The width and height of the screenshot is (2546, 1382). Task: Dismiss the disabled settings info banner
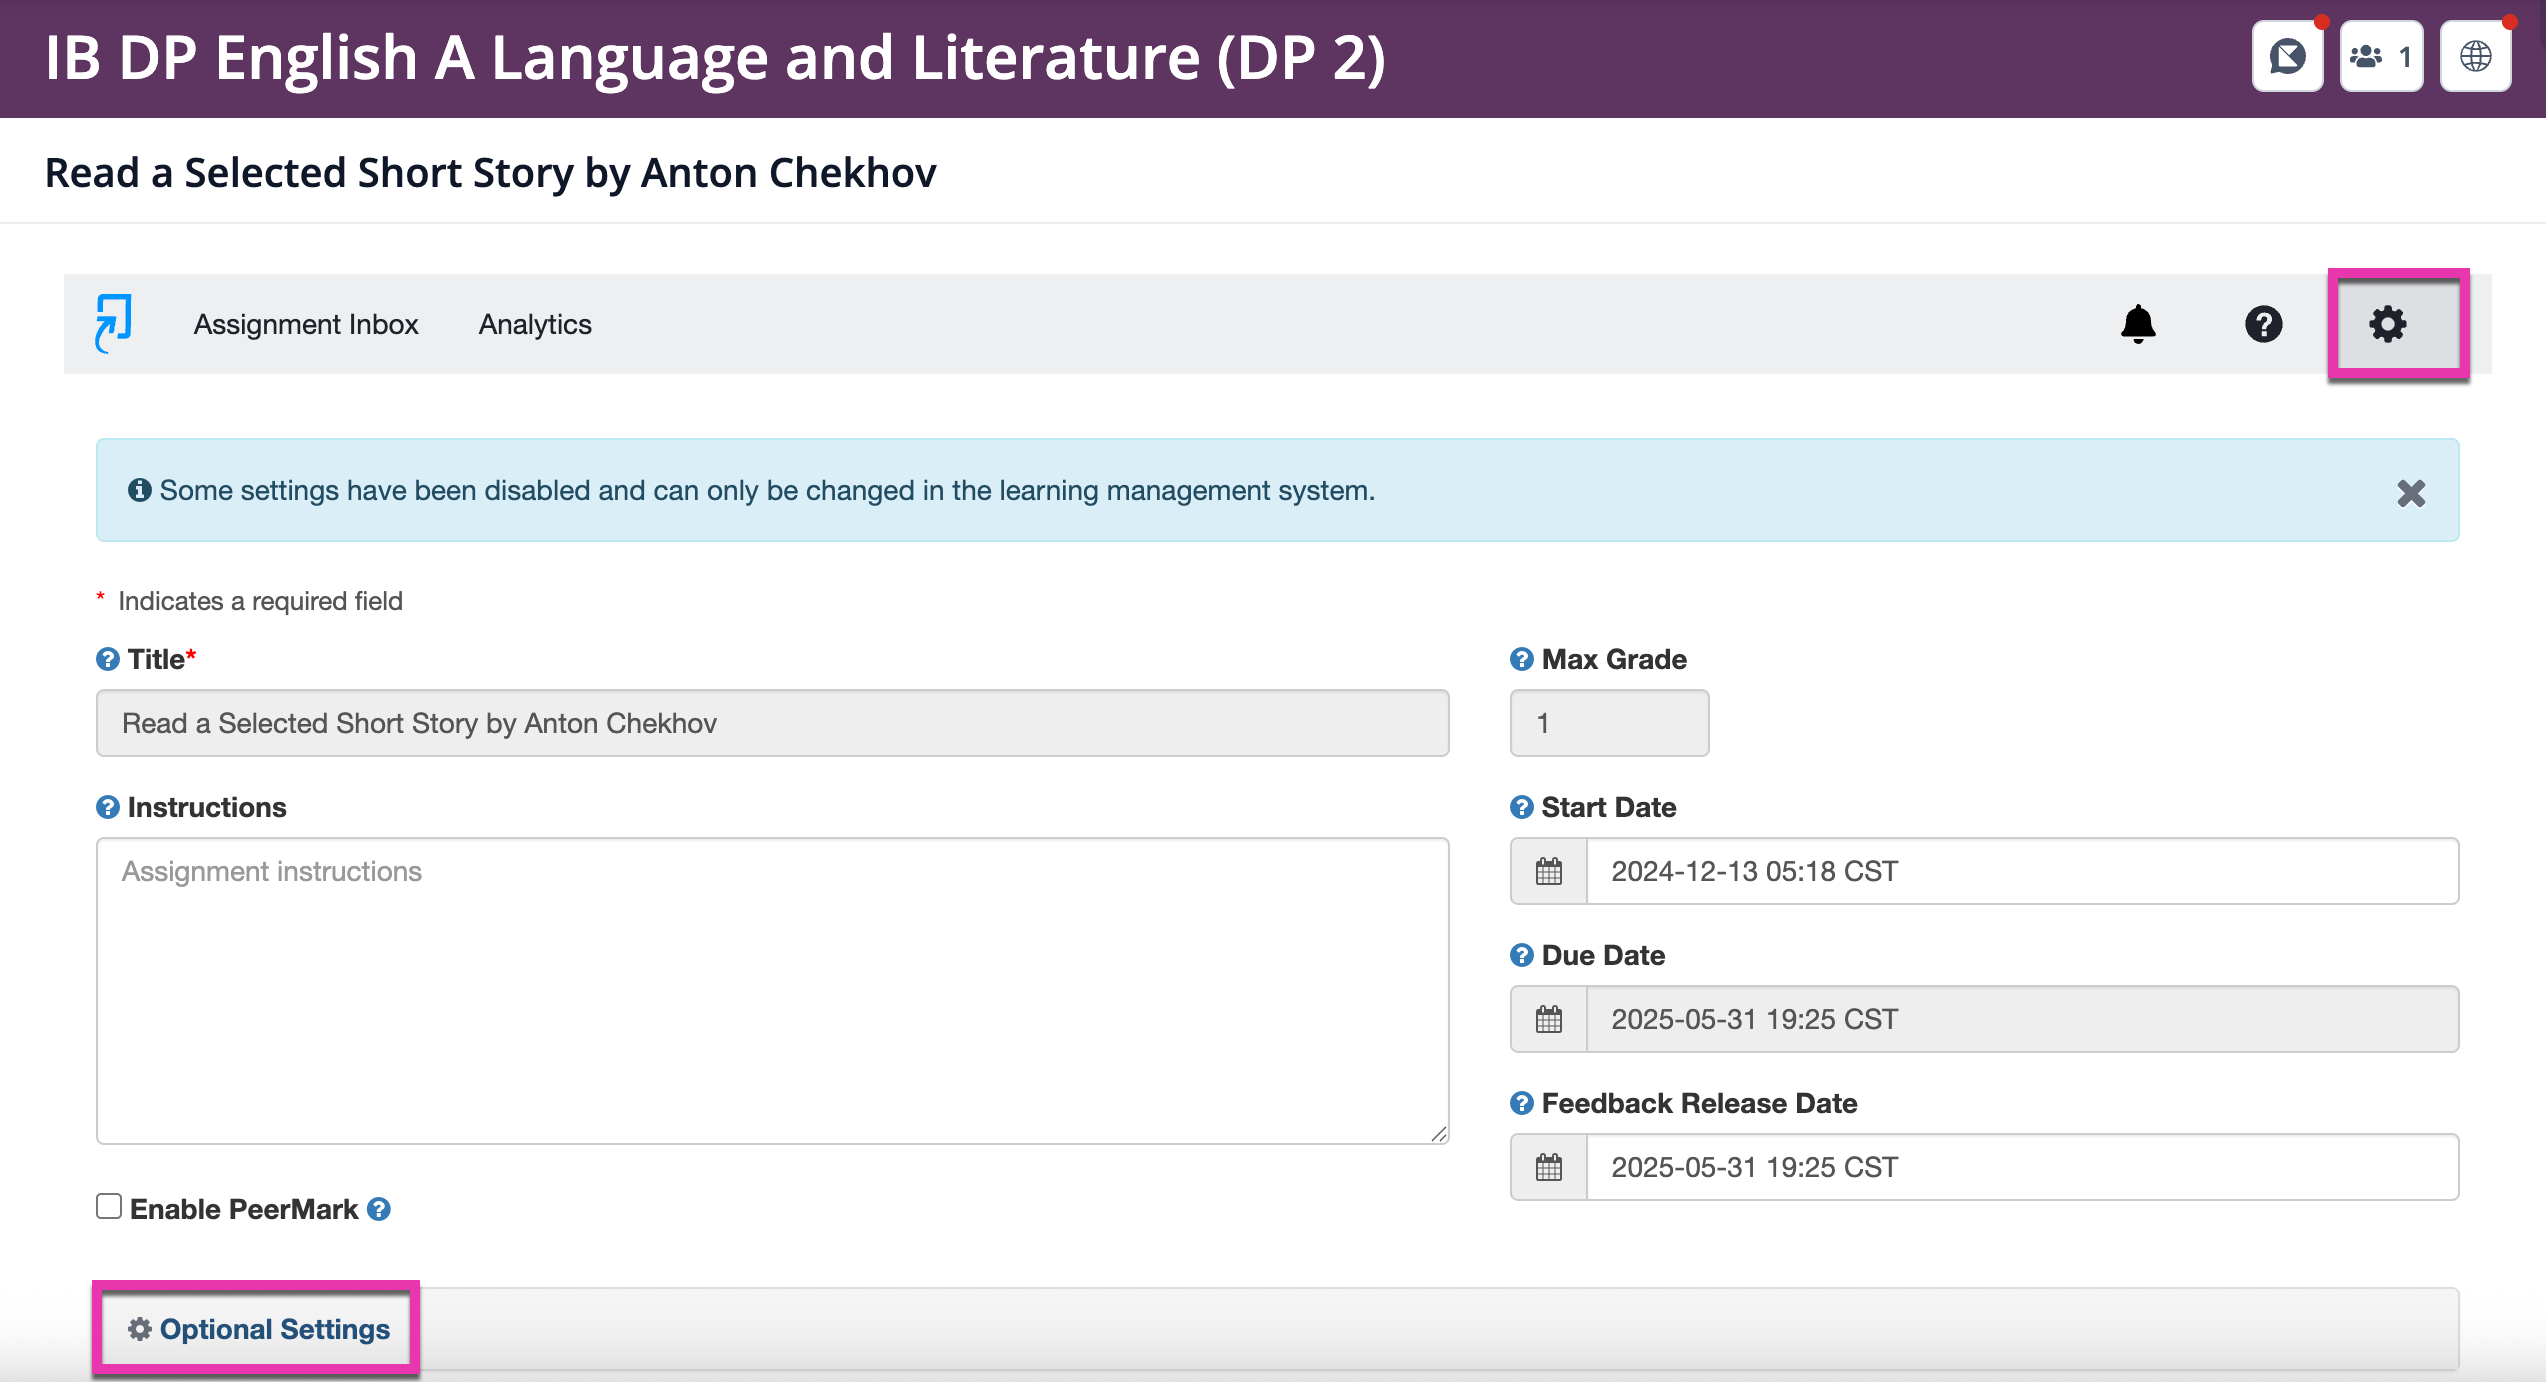click(2411, 493)
